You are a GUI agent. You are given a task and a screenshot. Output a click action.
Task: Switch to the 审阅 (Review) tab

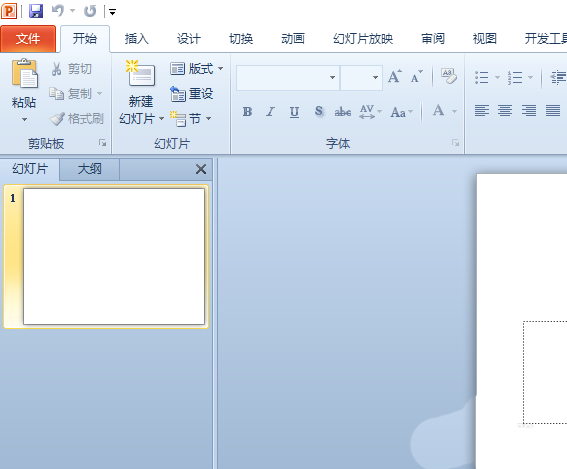[x=433, y=39]
